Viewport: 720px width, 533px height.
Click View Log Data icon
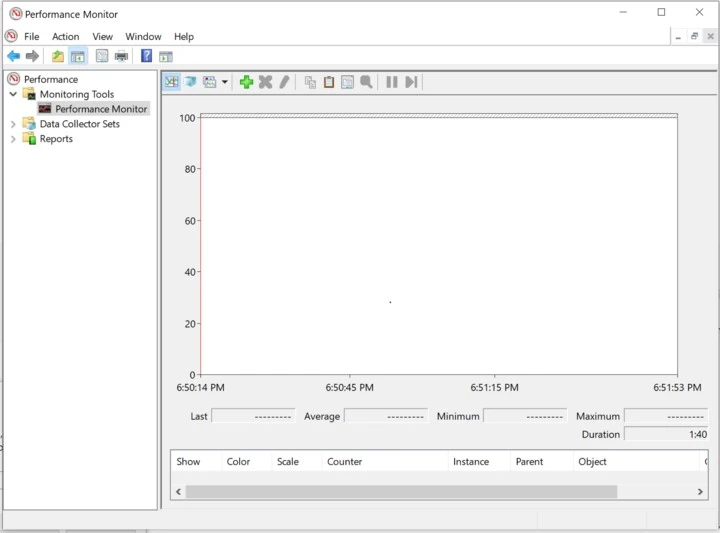point(190,82)
